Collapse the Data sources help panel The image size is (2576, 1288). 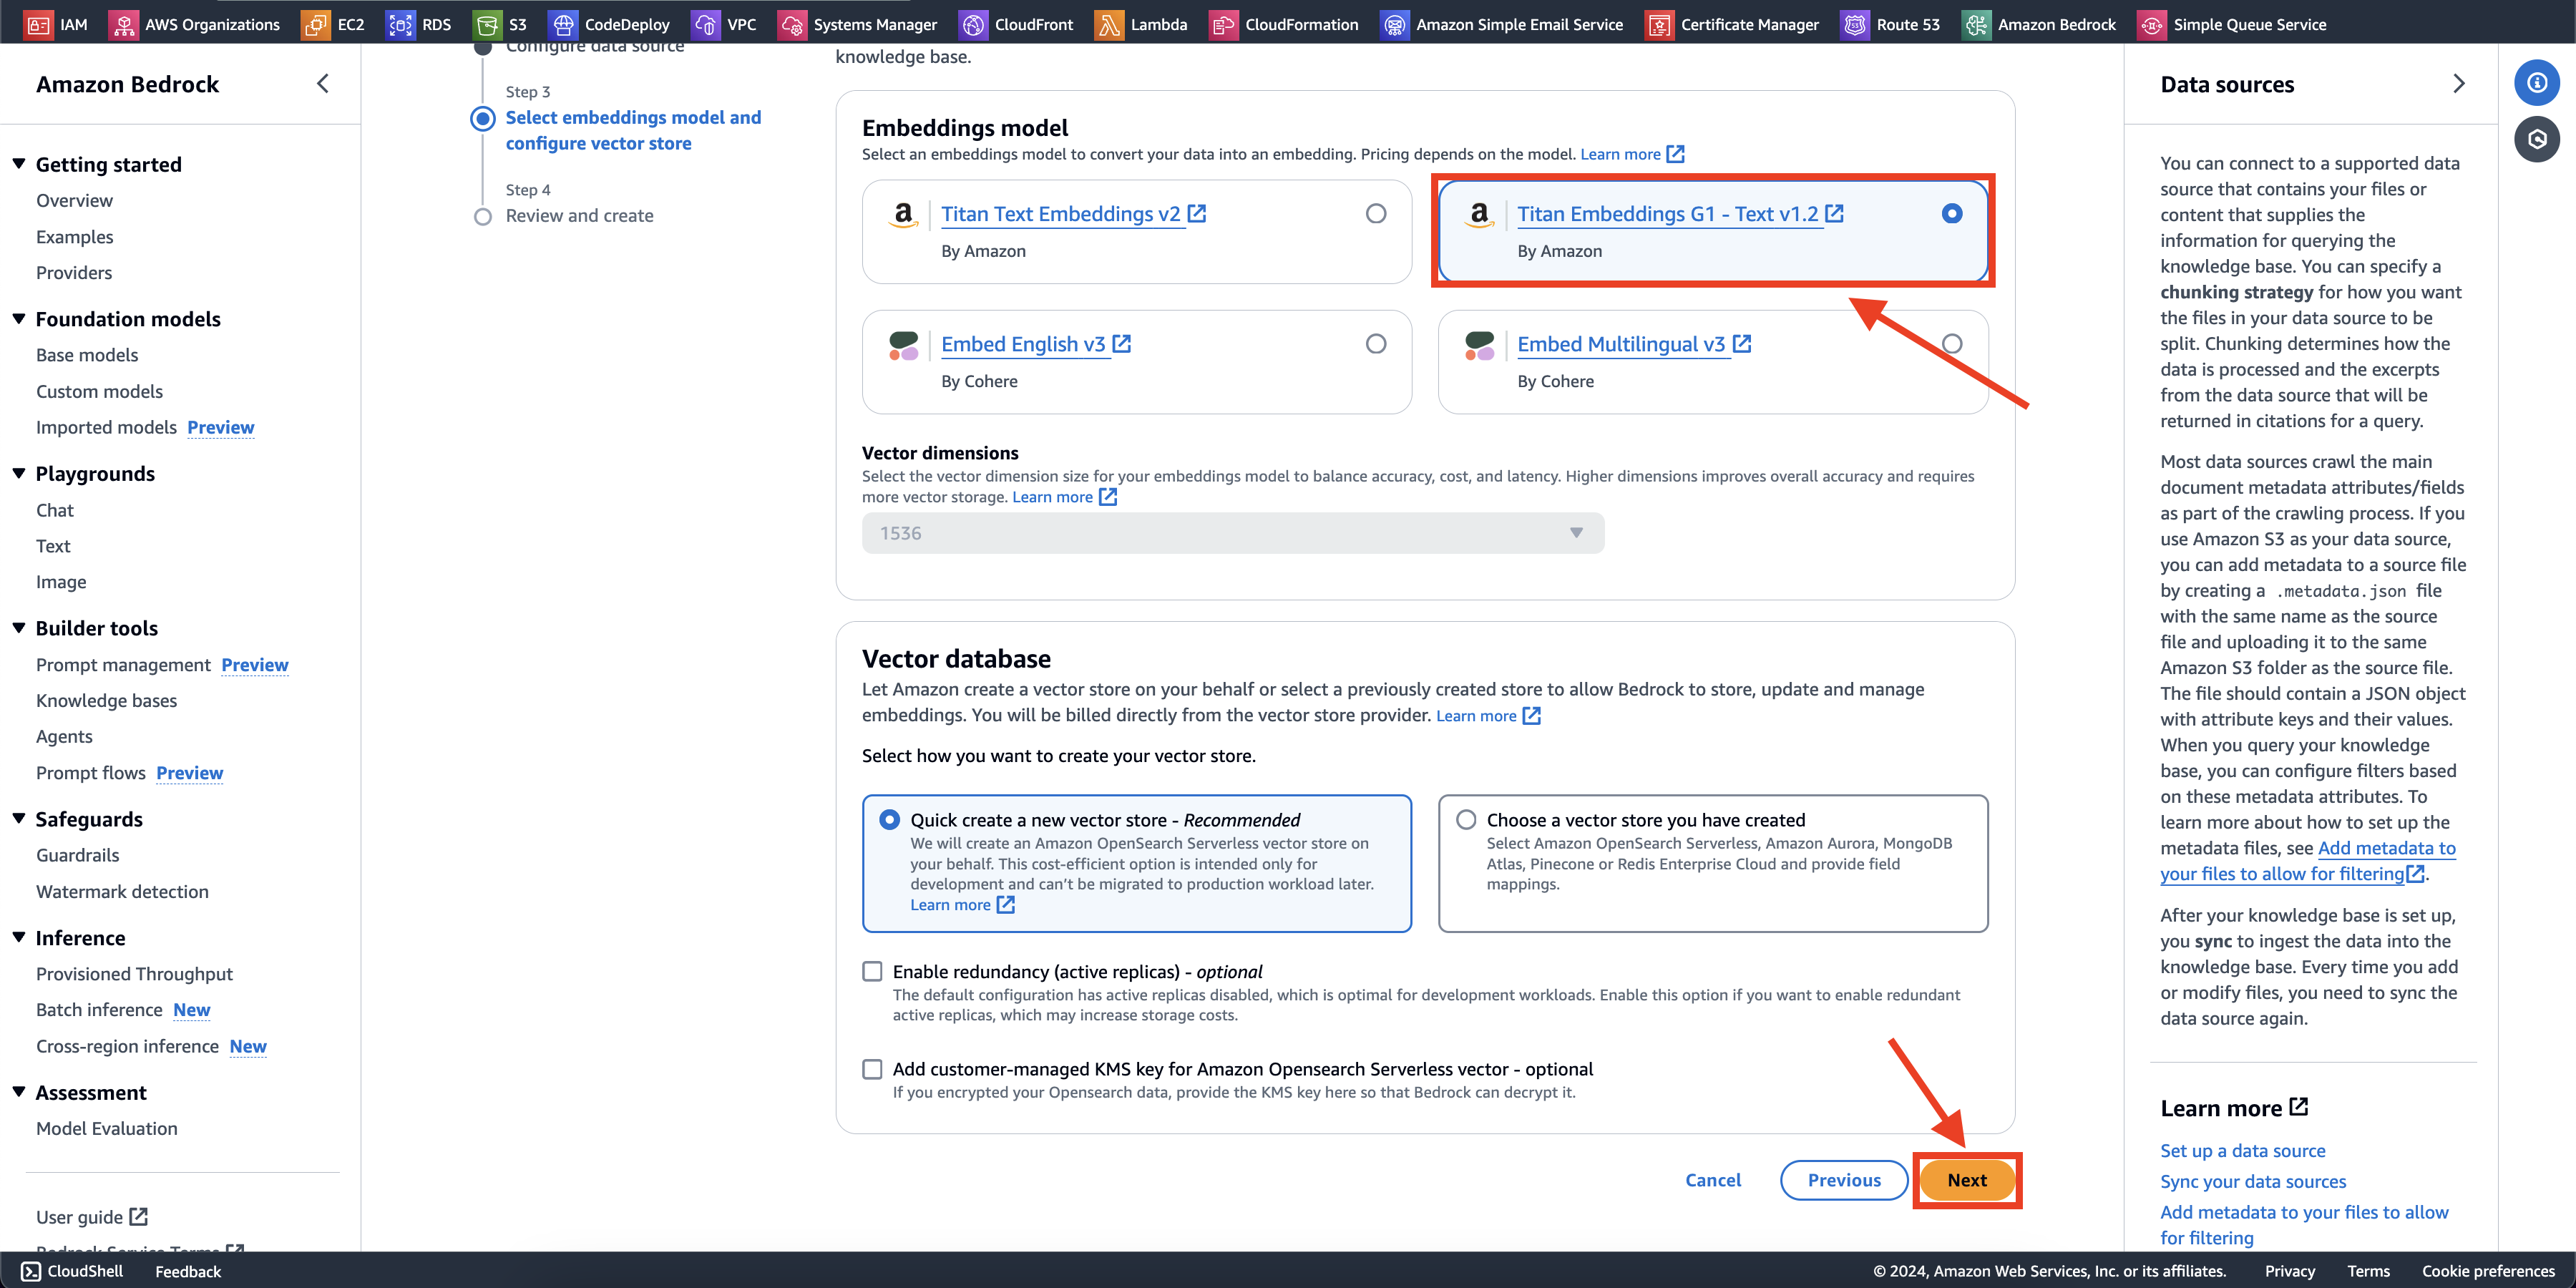pos(2459,84)
